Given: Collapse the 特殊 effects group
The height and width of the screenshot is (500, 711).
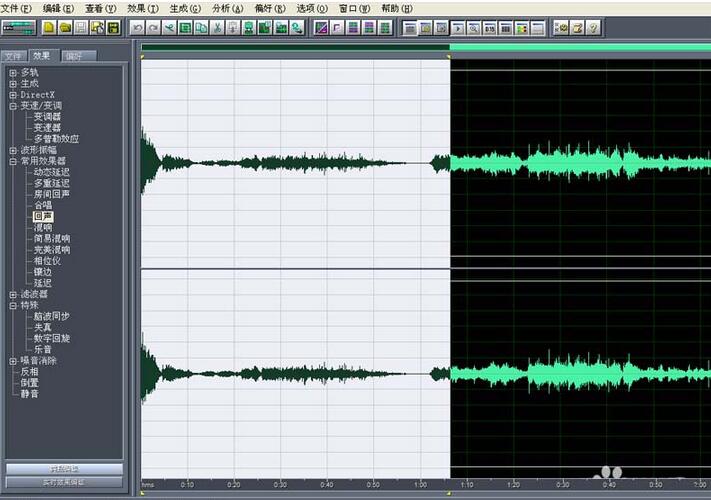Looking at the screenshot, I should [x=13, y=305].
